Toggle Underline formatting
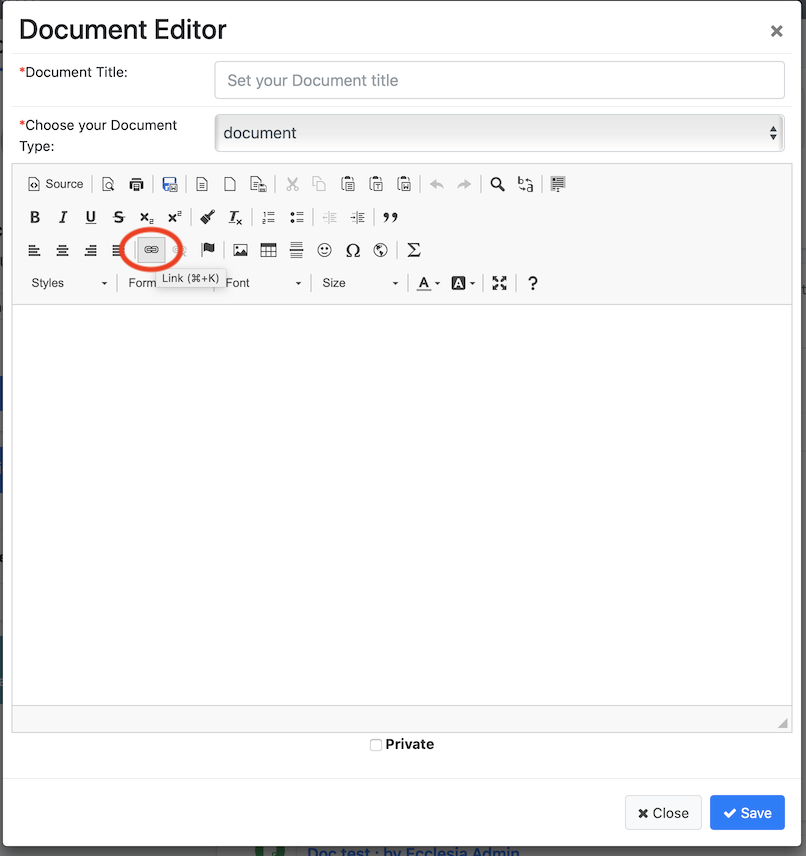 (91, 217)
